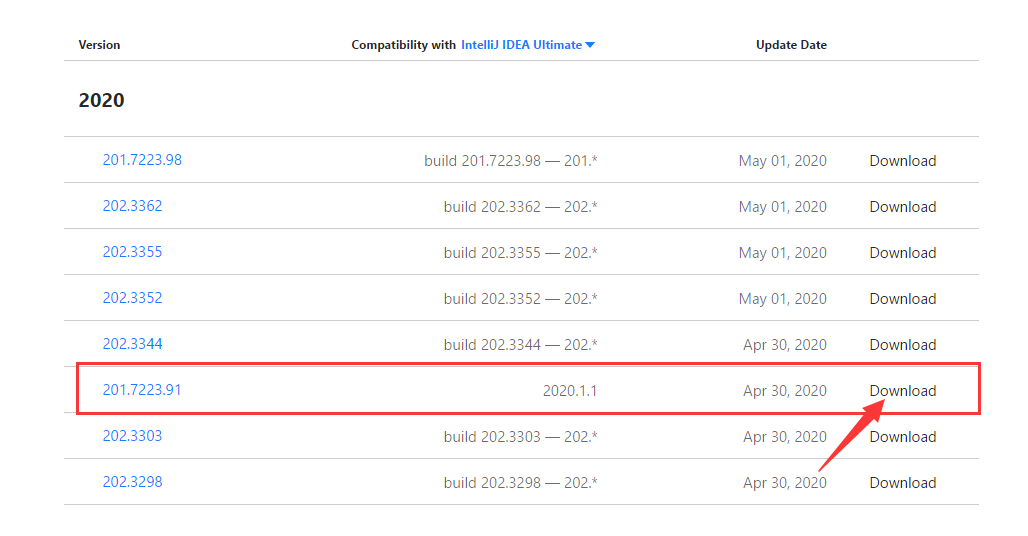1028x536 pixels.
Task: Open version 202.3303 link
Action: click(132, 436)
